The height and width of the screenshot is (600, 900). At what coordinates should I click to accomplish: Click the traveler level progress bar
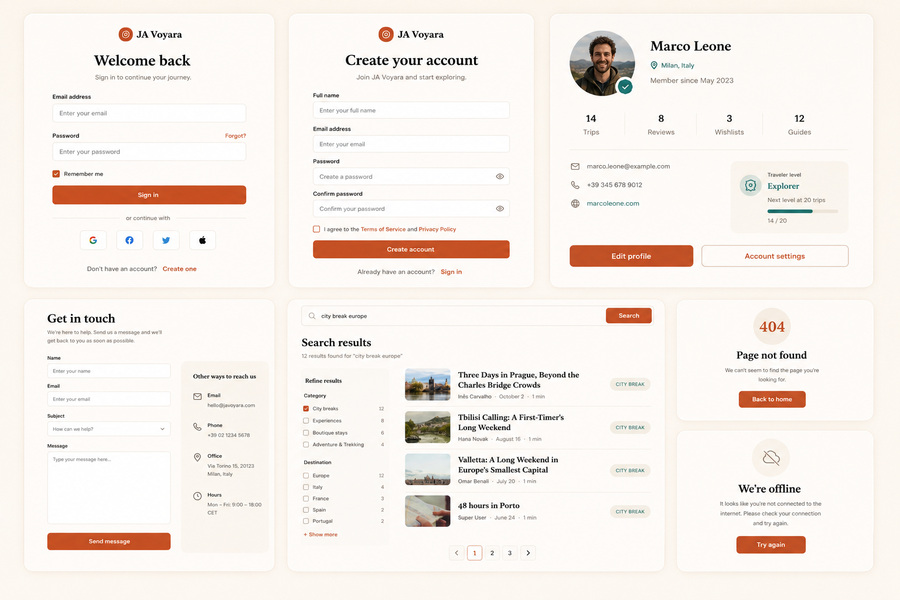click(802, 211)
